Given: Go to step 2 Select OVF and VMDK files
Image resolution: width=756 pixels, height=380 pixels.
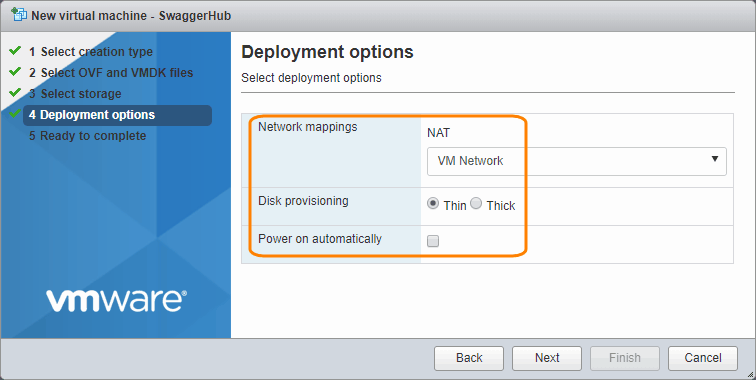Looking at the screenshot, I should [x=111, y=73].
